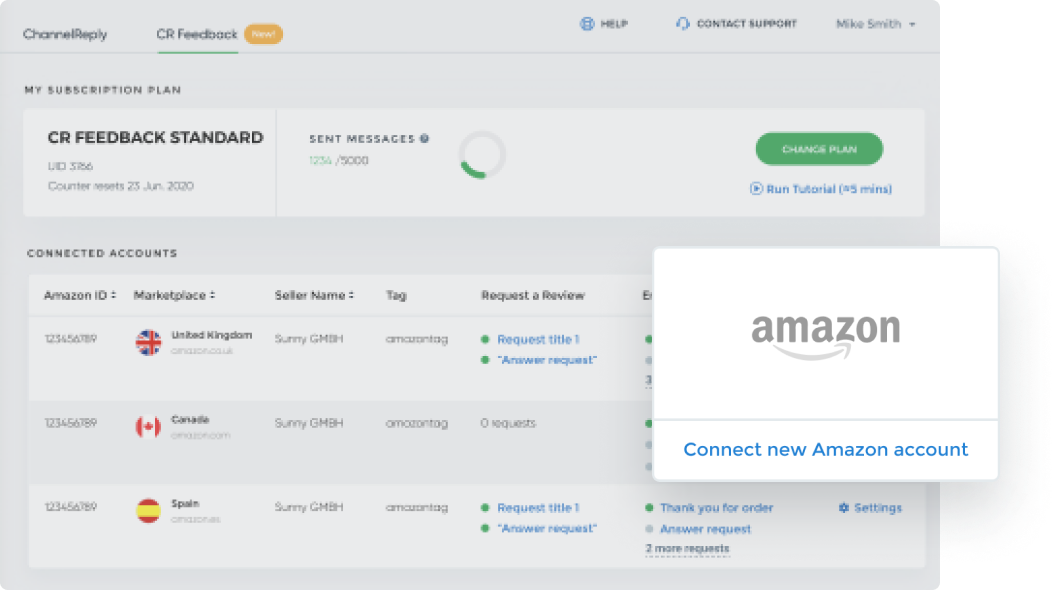Click Connect new Amazon account
1060x590 pixels.
[825, 449]
